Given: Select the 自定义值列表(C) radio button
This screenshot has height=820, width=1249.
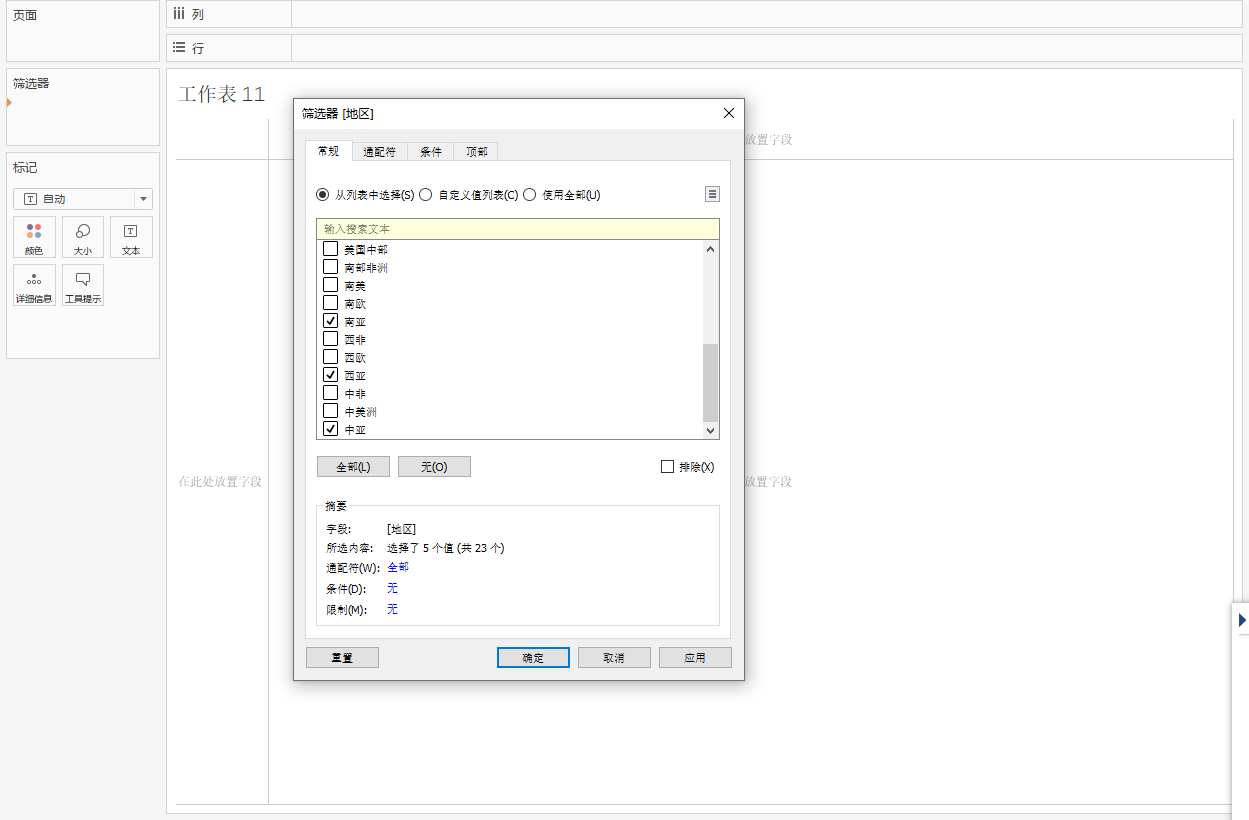Looking at the screenshot, I should (426, 195).
